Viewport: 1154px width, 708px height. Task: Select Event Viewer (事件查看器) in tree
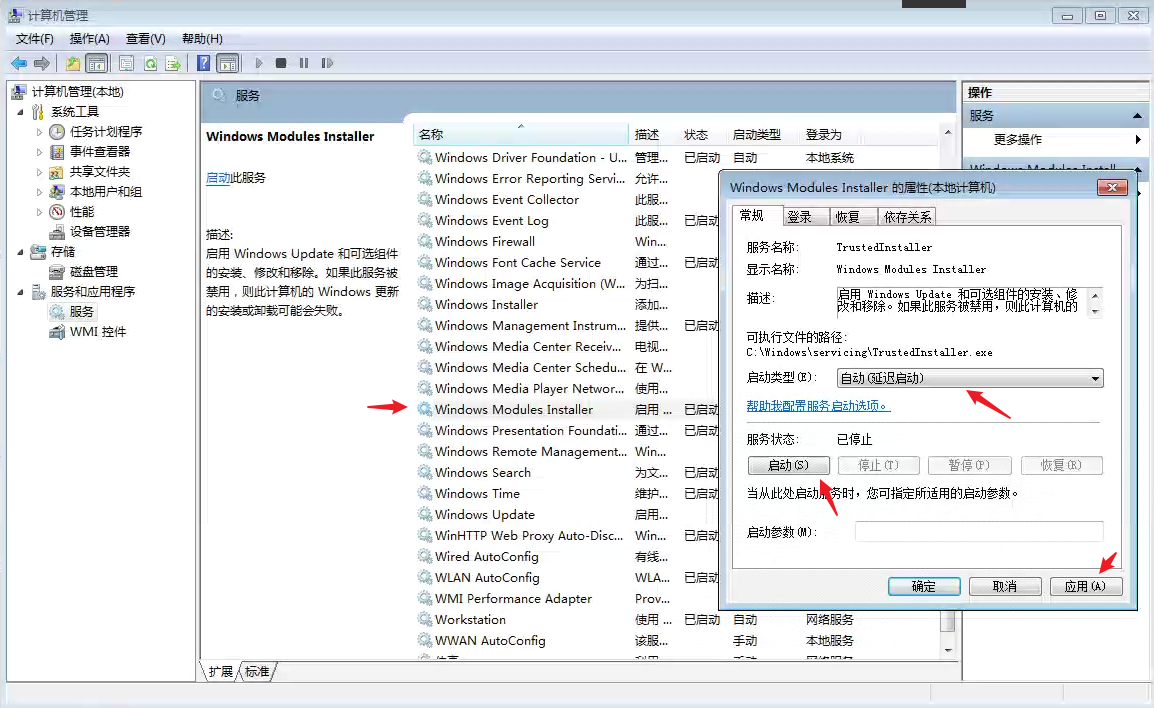[x=99, y=152]
